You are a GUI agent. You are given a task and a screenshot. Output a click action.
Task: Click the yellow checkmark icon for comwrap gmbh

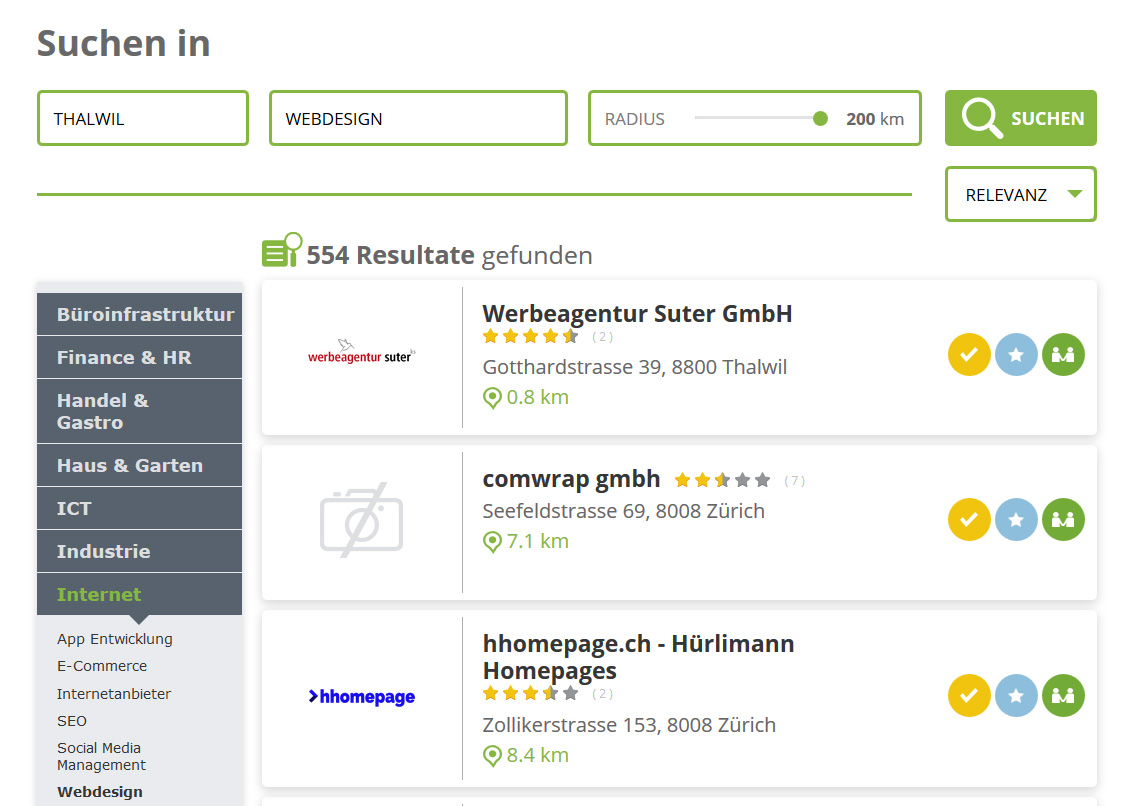(x=969, y=520)
